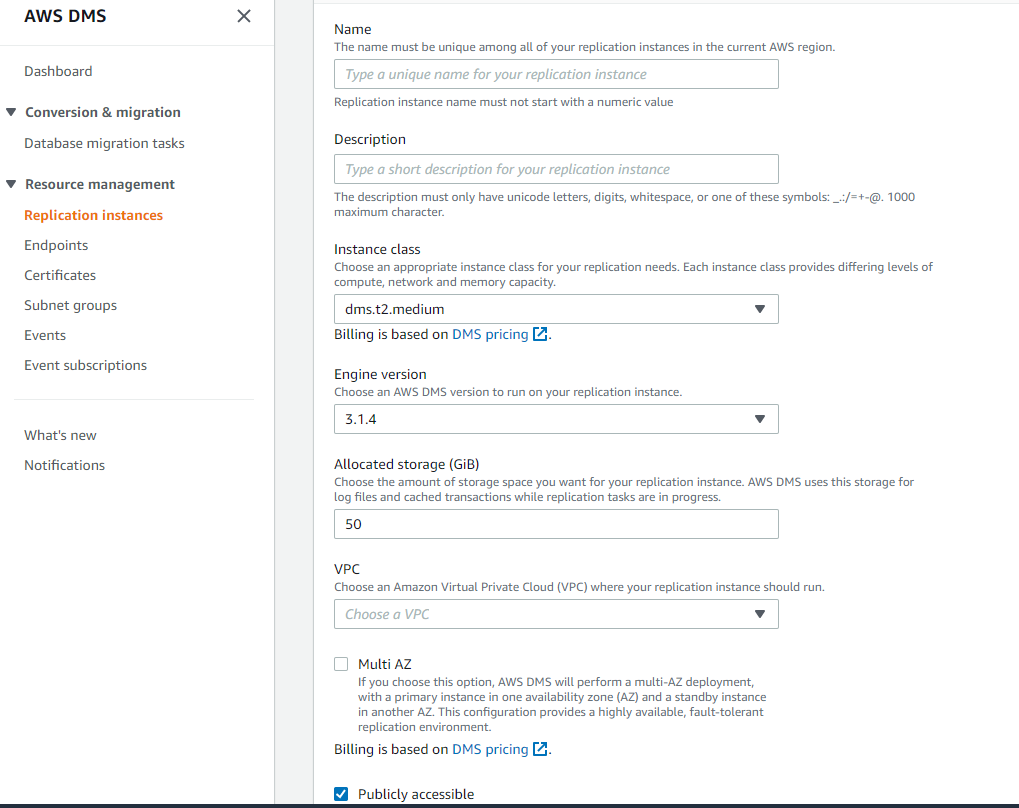This screenshot has width=1019, height=808.
Task: Collapse the Resource management section
Action: click(x=11, y=184)
